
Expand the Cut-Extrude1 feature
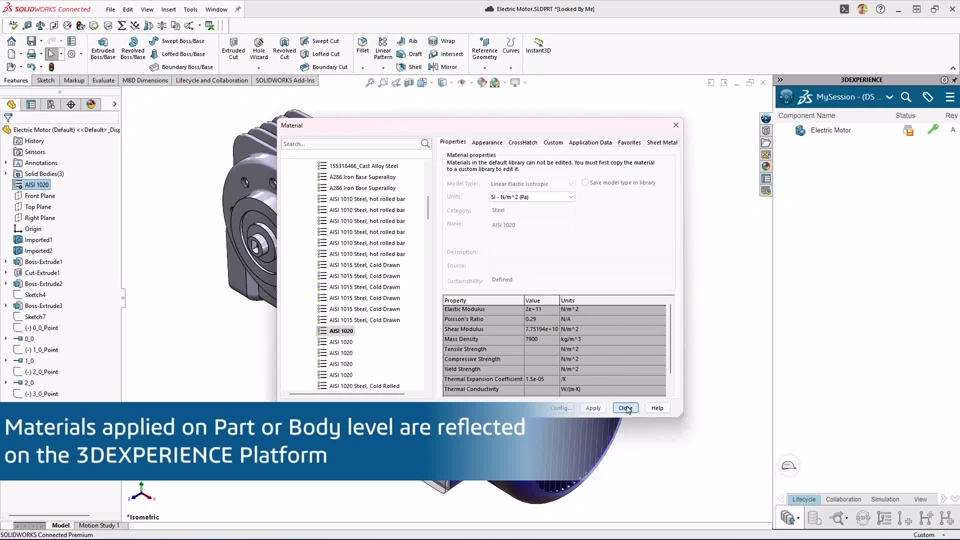pos(6,273)
